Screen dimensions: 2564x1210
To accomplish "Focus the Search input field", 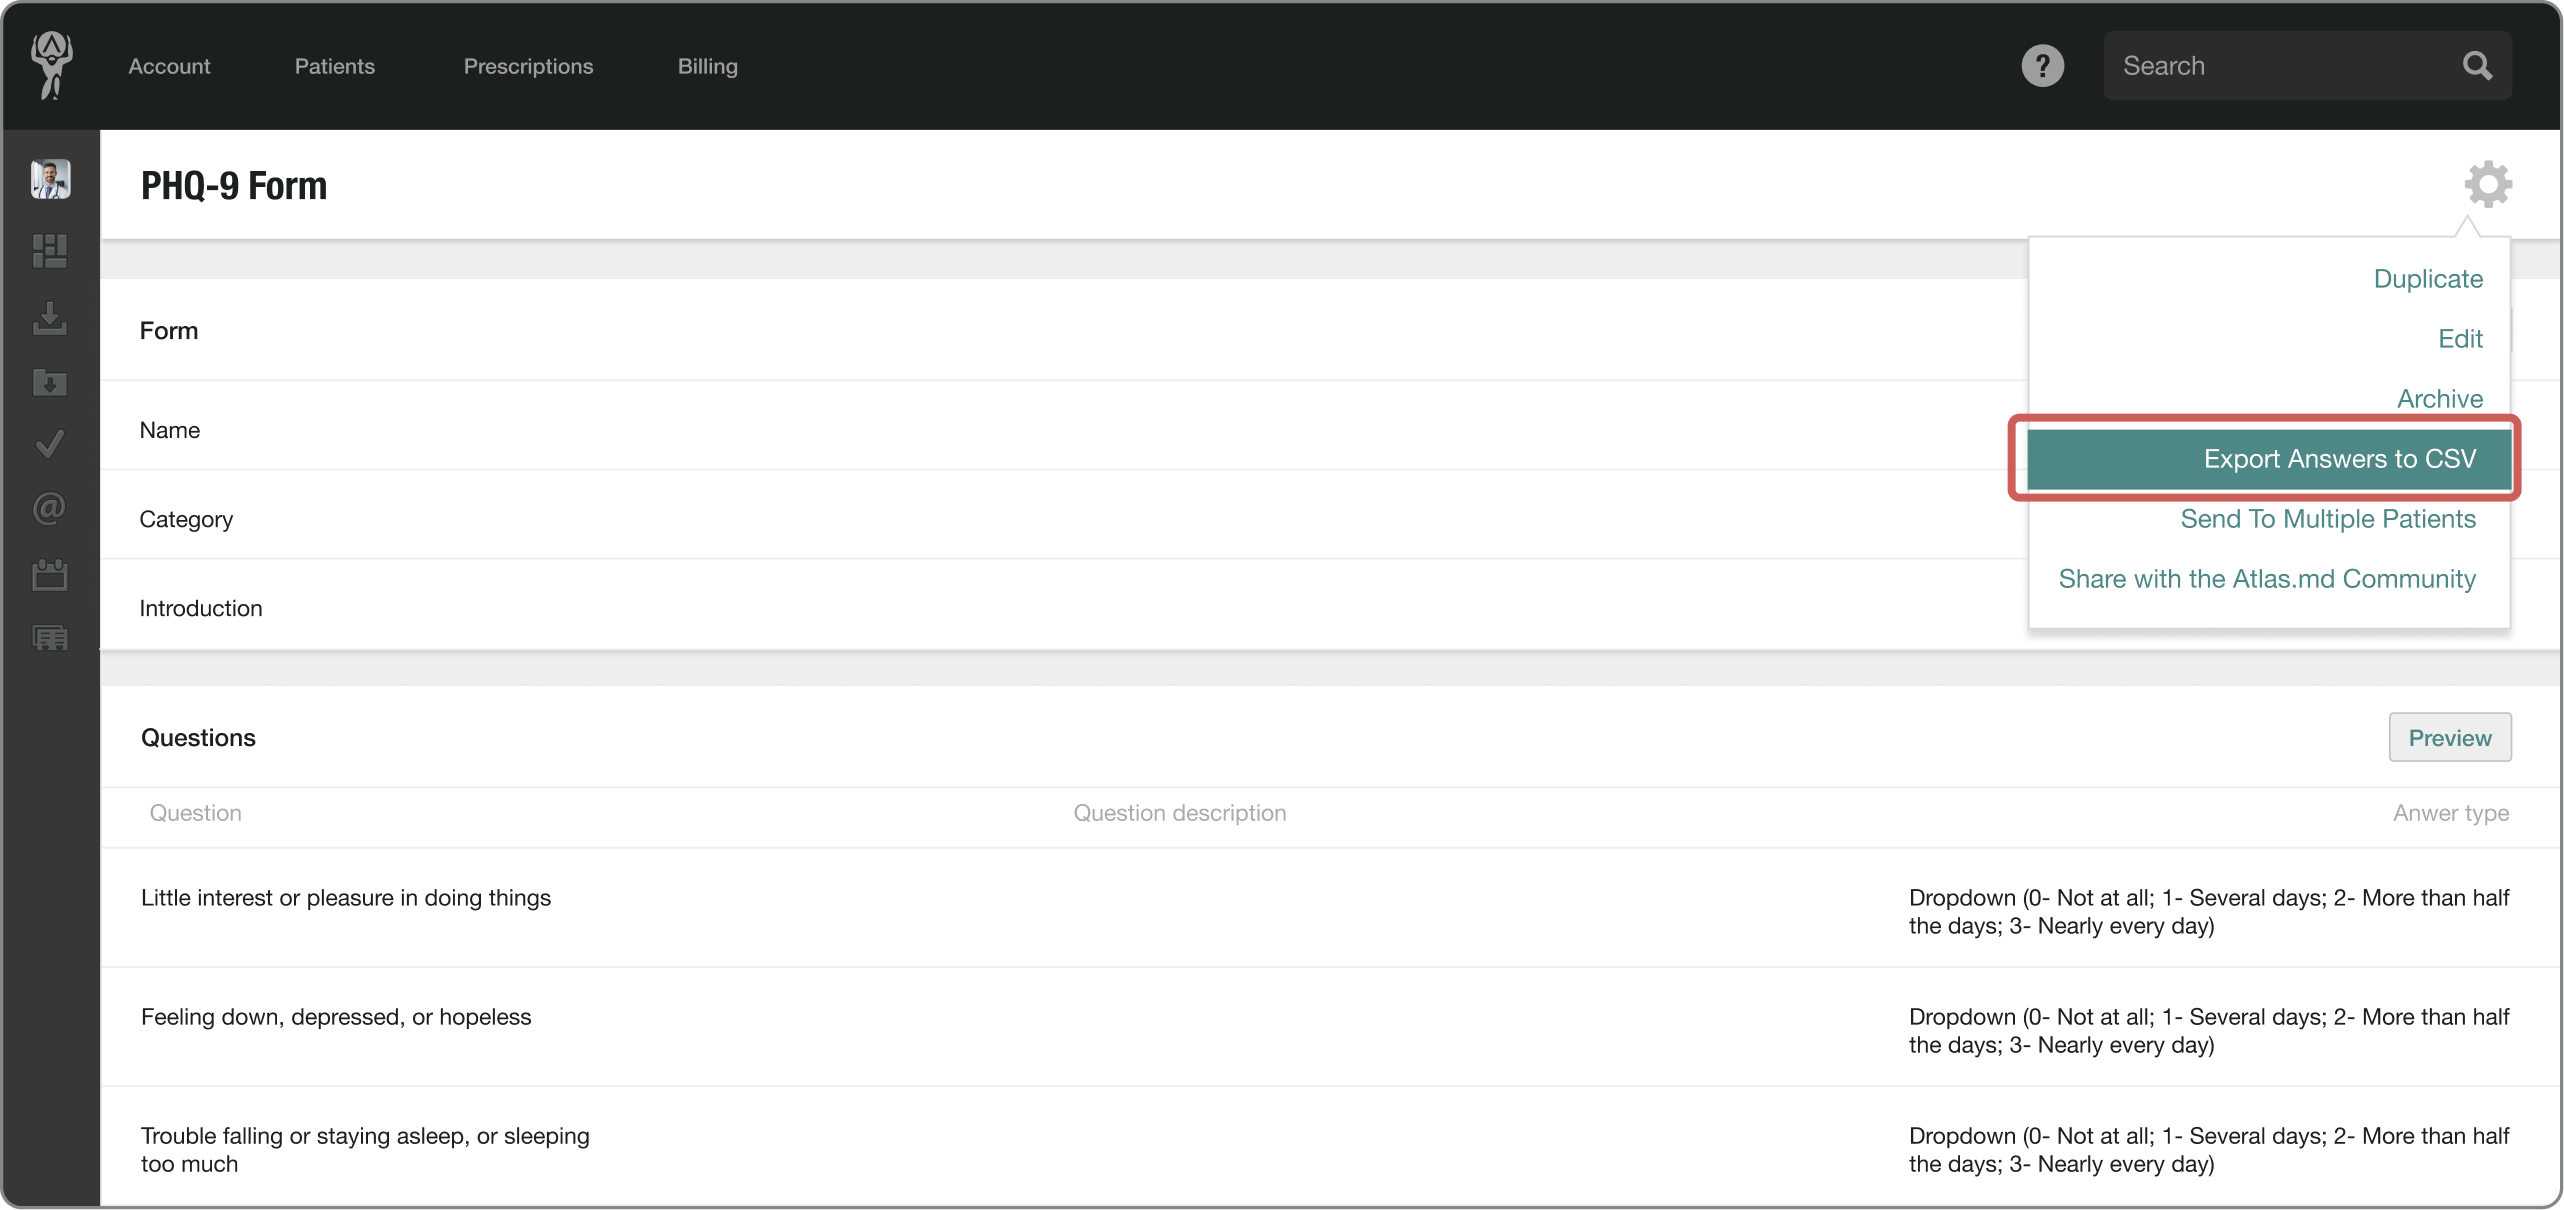I will tap(2307, 66).
